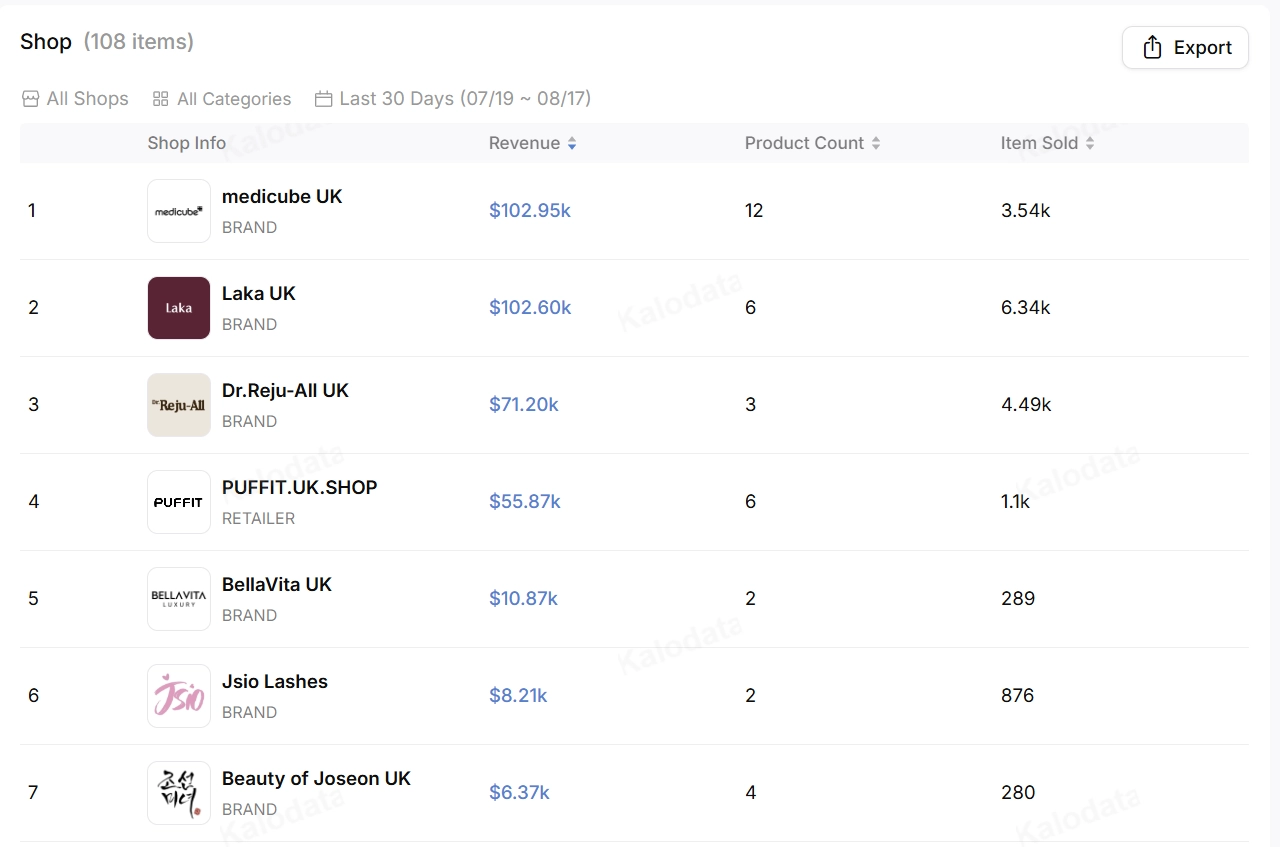Click the medicube UK shop logo

click(179, 211)
